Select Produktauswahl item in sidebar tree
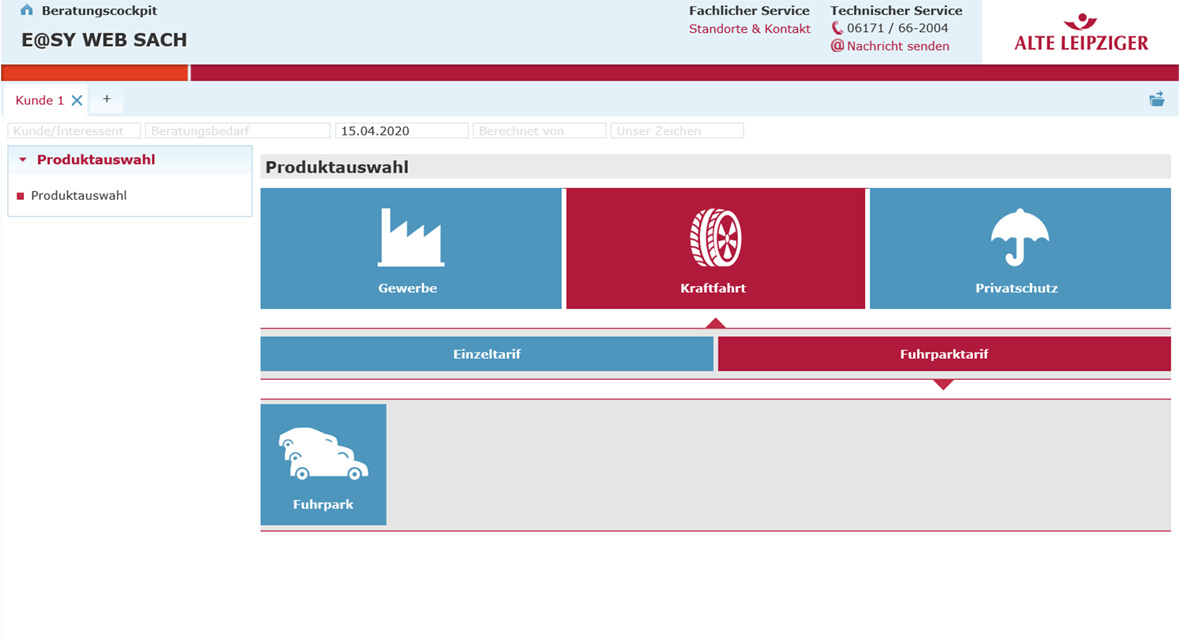 [x=79, y=196]
